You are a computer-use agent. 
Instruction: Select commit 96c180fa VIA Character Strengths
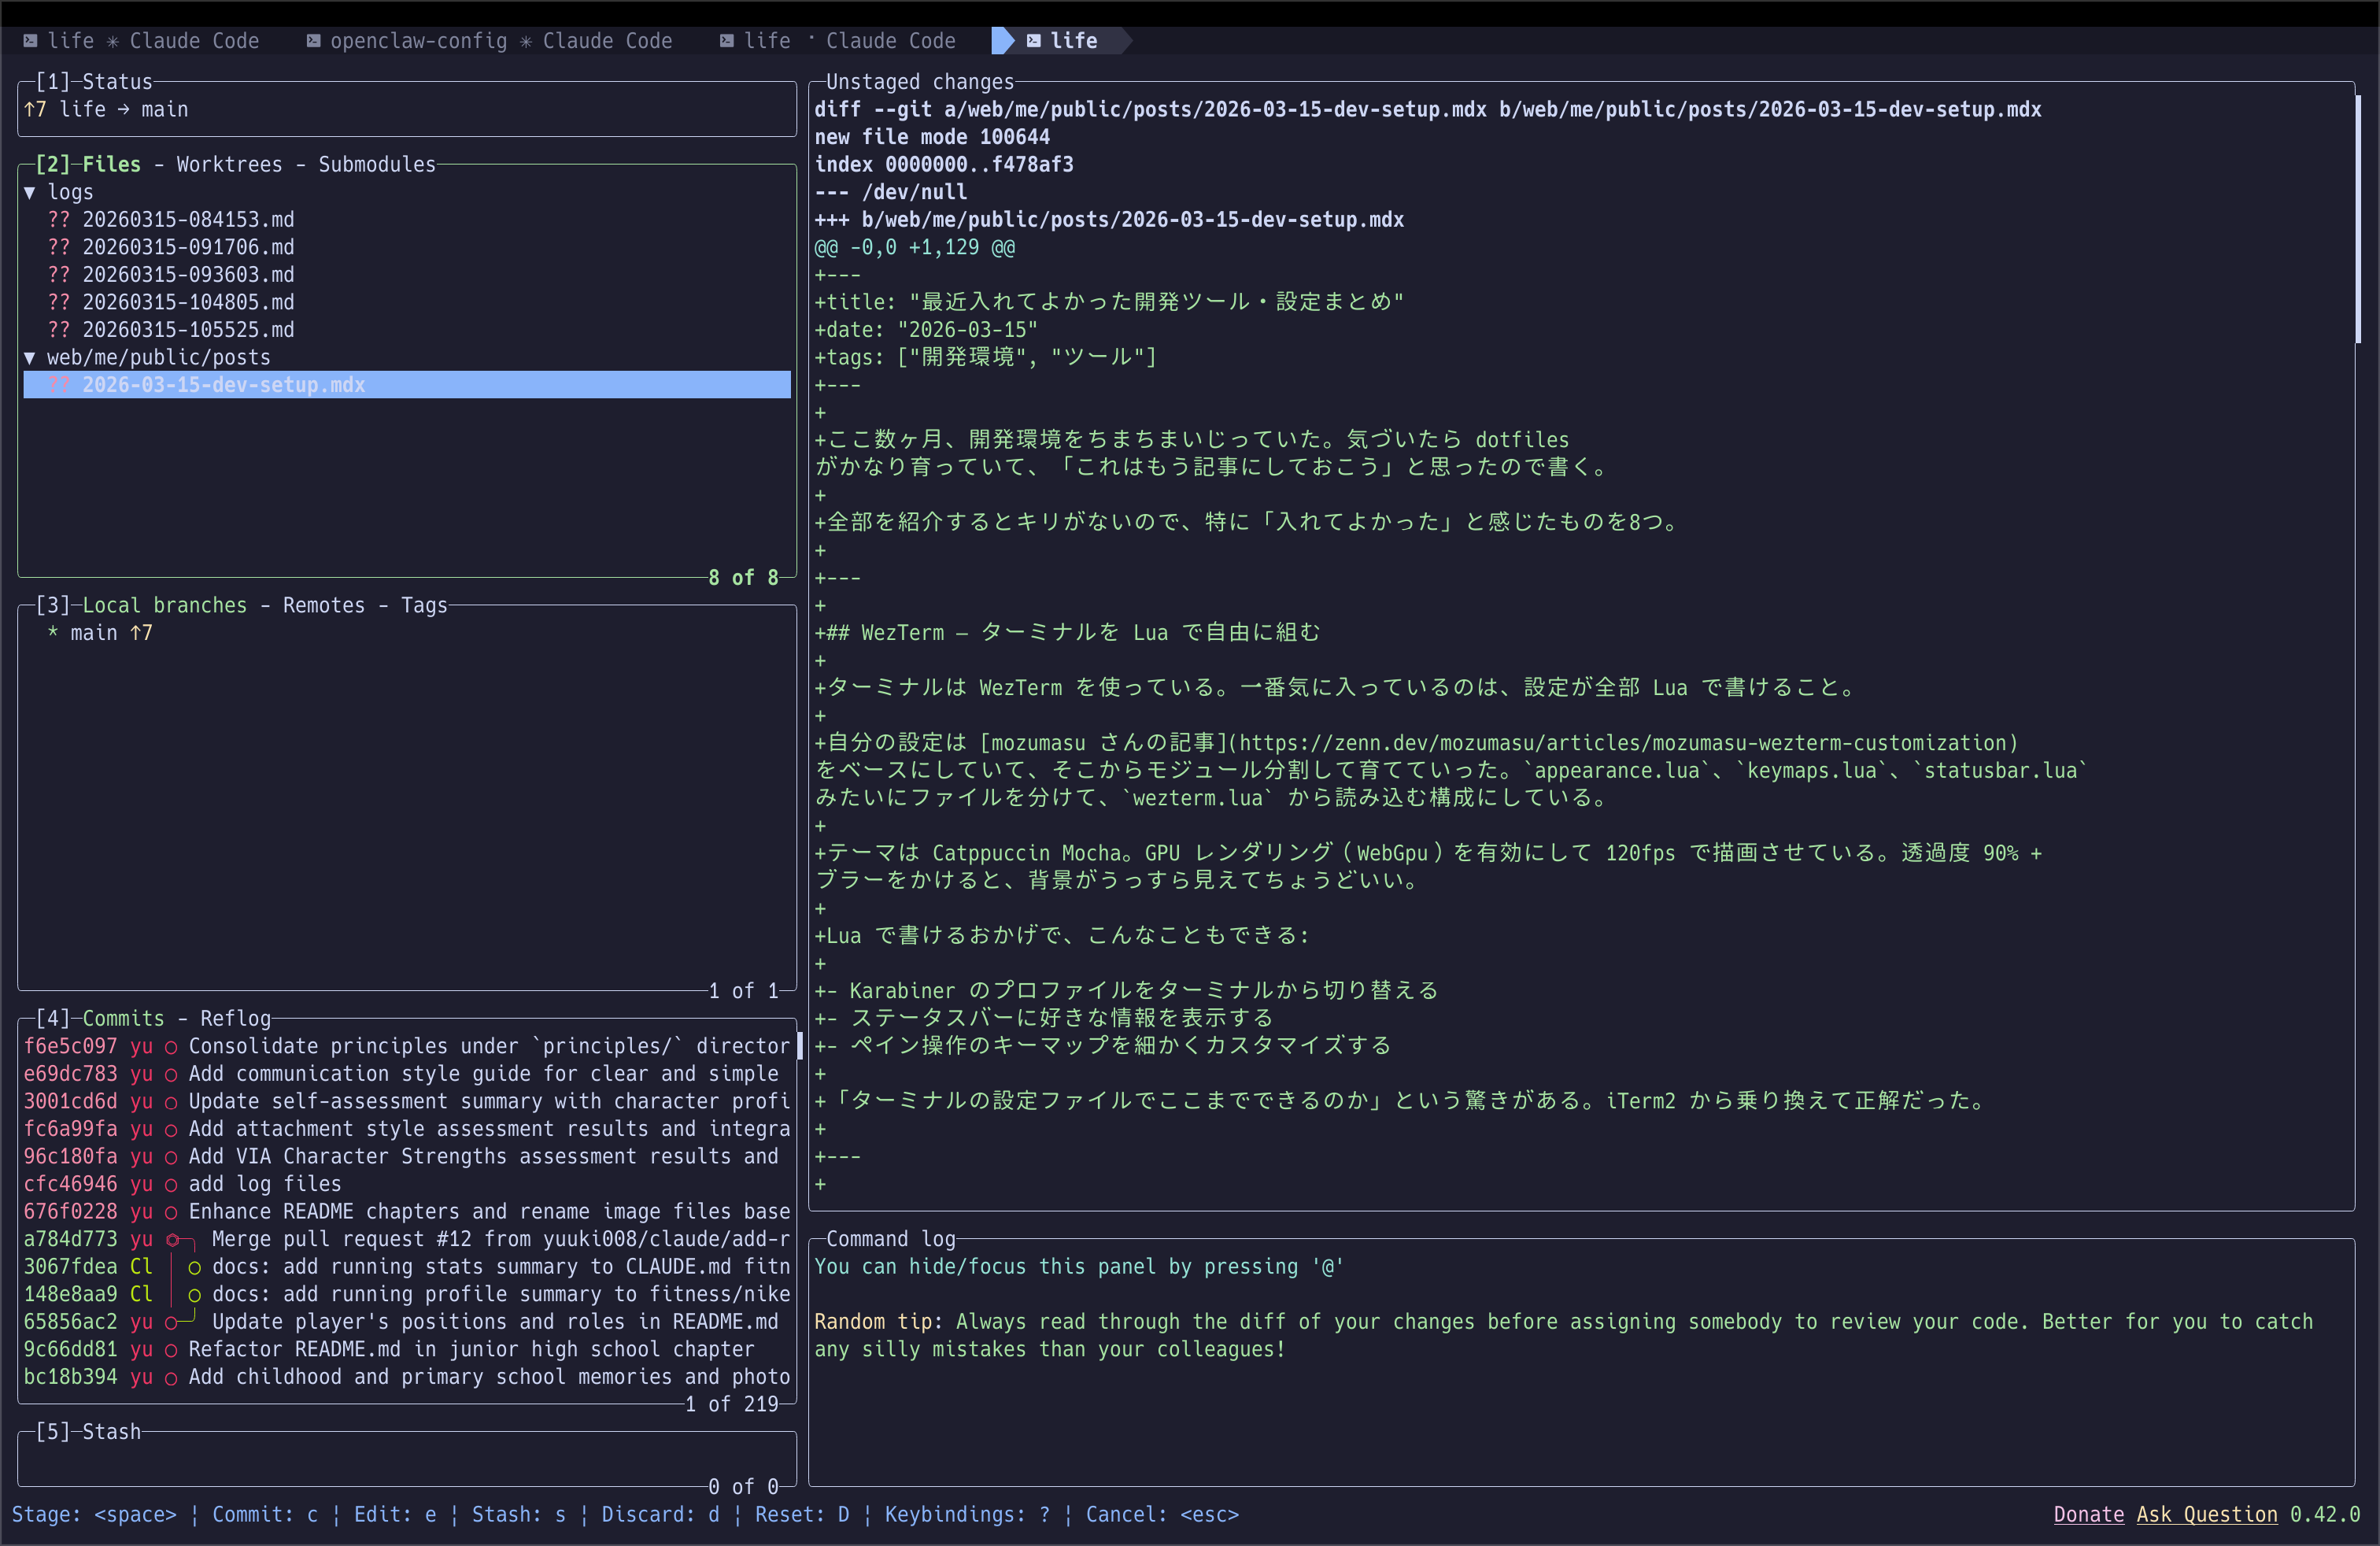pyautogui.click(x=407, y=1156)
